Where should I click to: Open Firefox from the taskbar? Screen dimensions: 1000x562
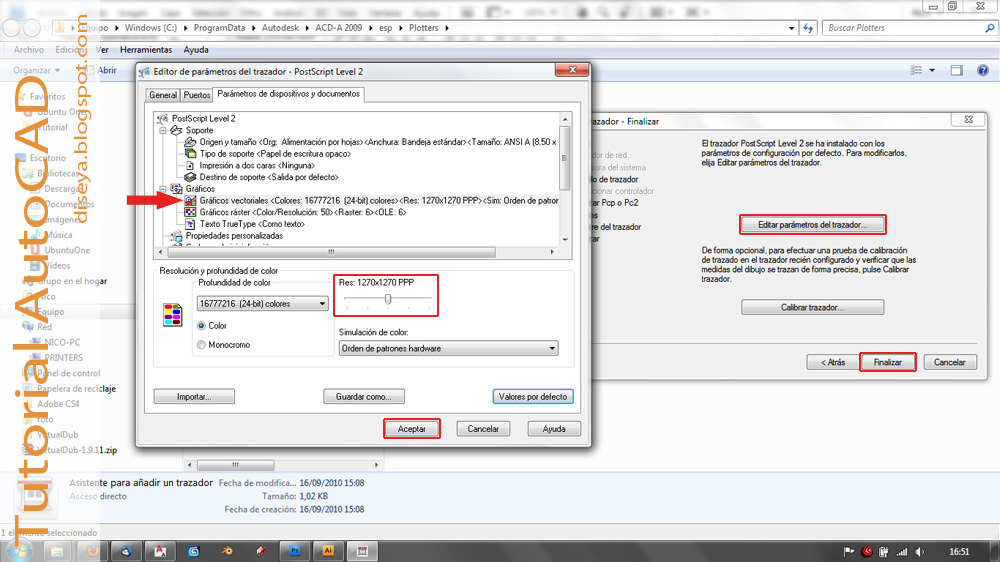[x=92, y=551]
